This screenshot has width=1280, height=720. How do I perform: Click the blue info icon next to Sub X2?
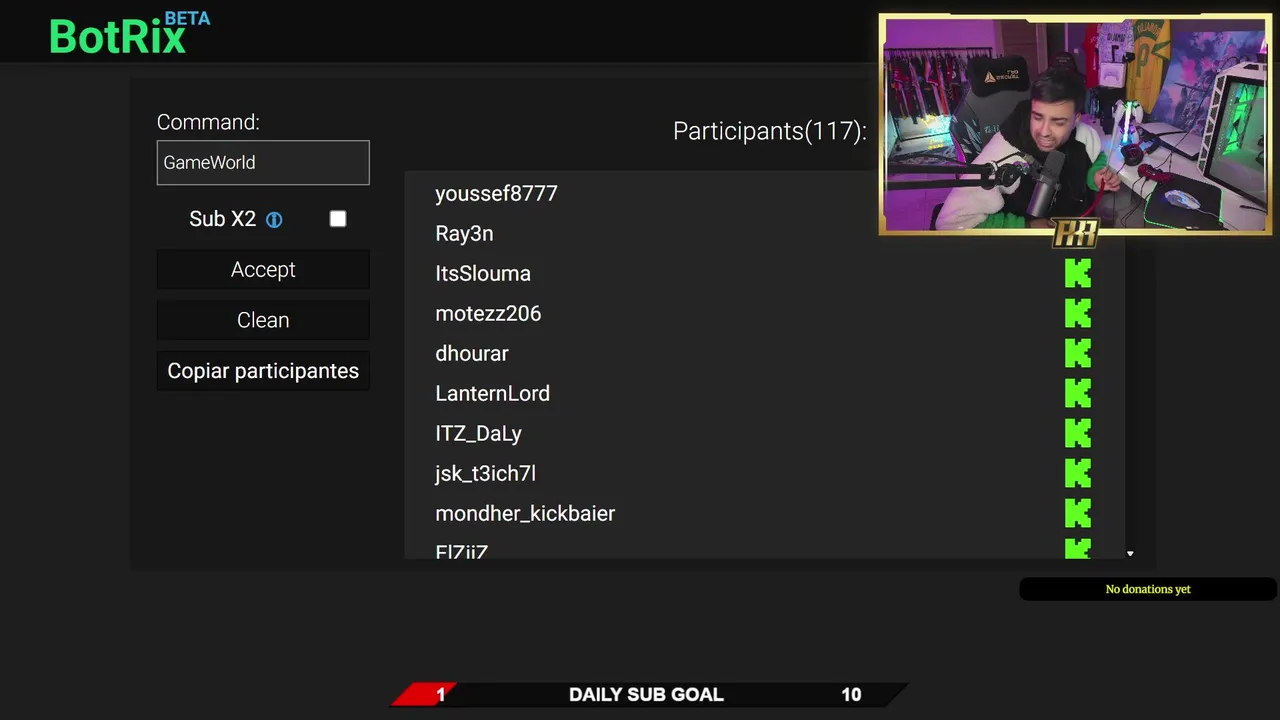tap(274, 220)
